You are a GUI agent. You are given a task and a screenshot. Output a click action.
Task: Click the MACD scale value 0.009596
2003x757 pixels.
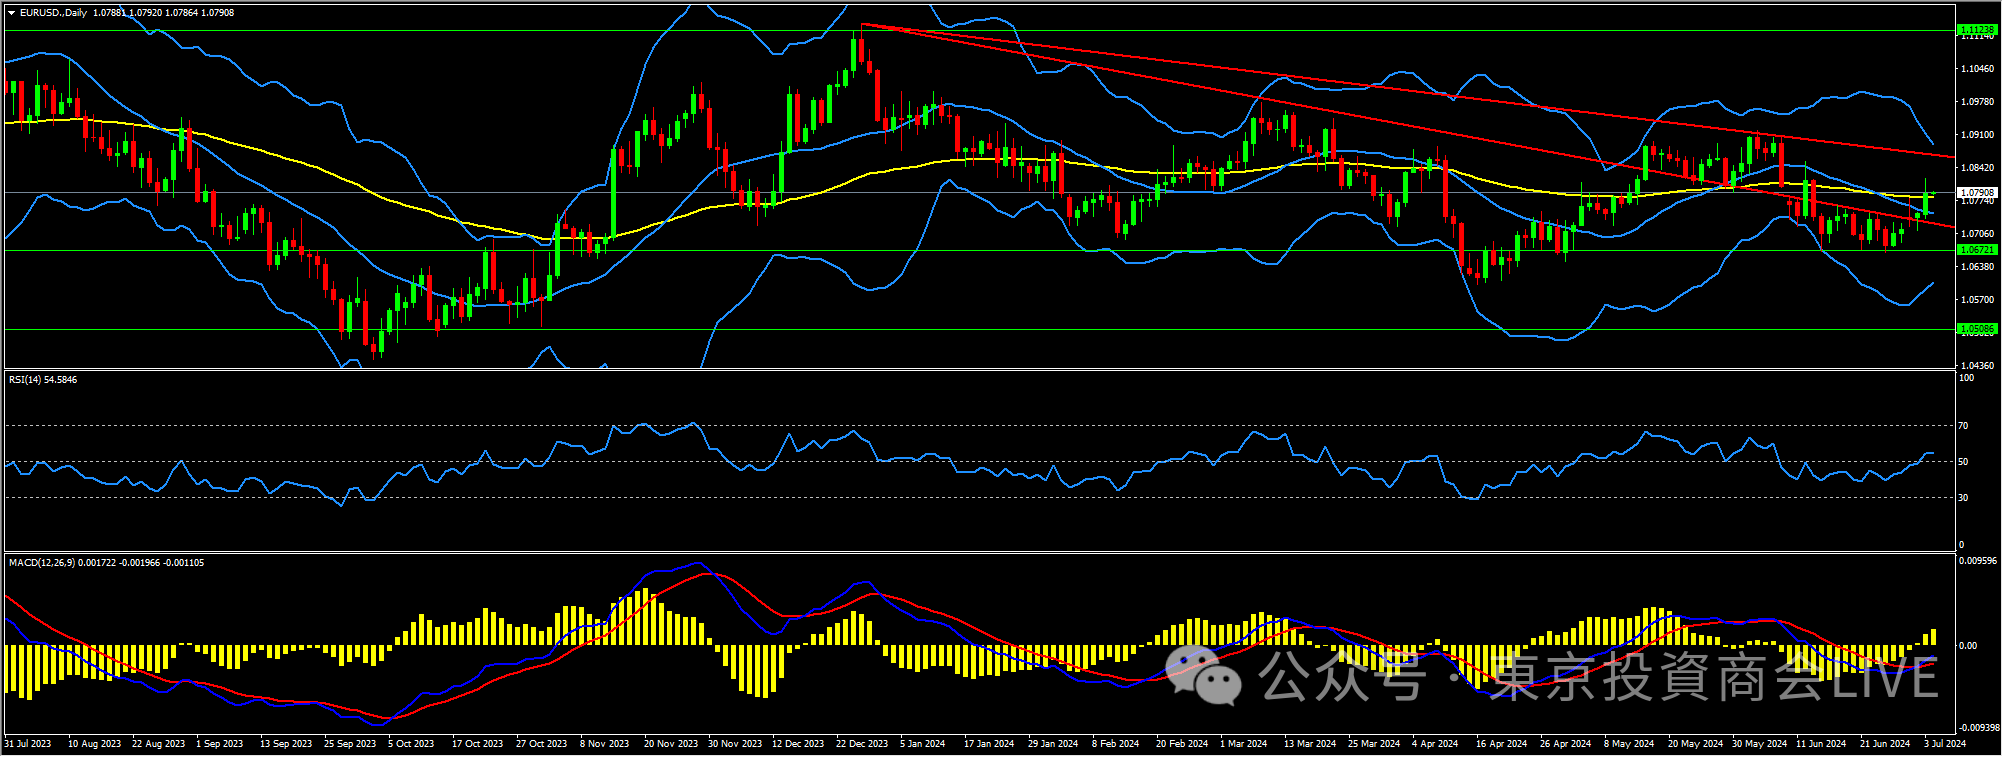(x=1978, y=561)
